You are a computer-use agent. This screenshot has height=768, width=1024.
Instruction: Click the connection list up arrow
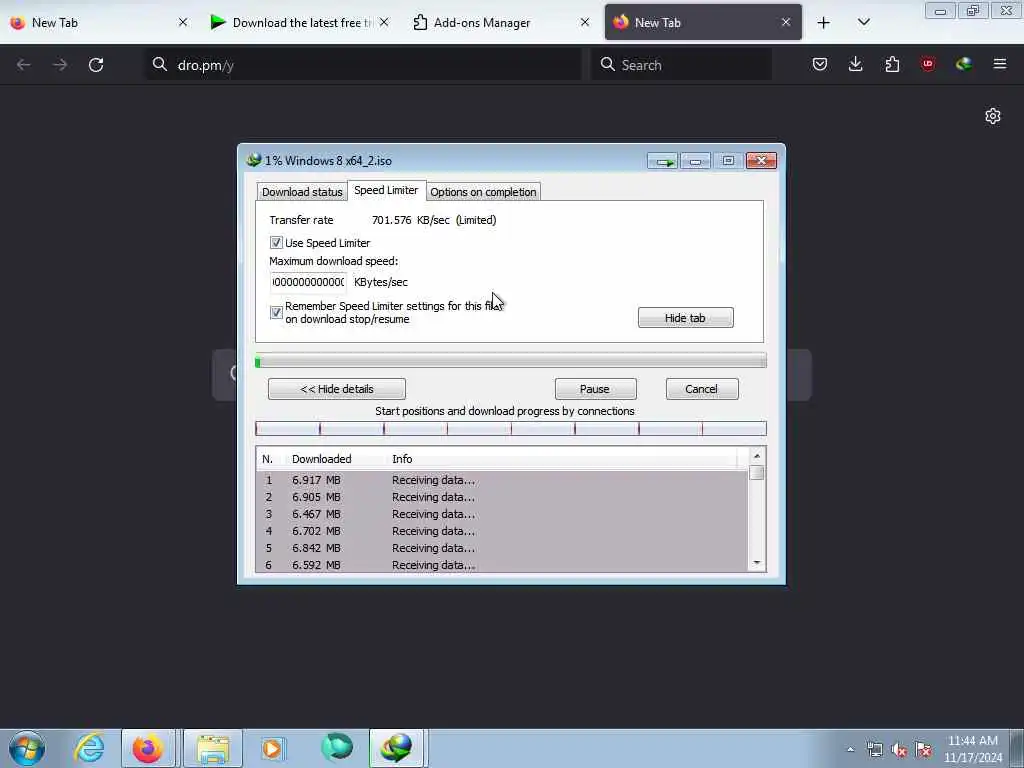(x=757, y=456)
